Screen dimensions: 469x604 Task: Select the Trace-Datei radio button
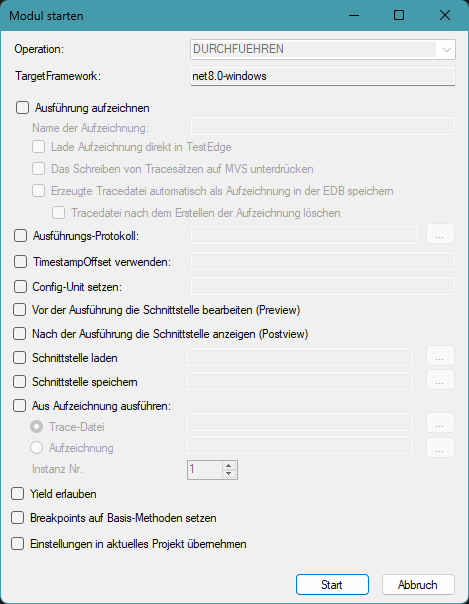(37, 427)
